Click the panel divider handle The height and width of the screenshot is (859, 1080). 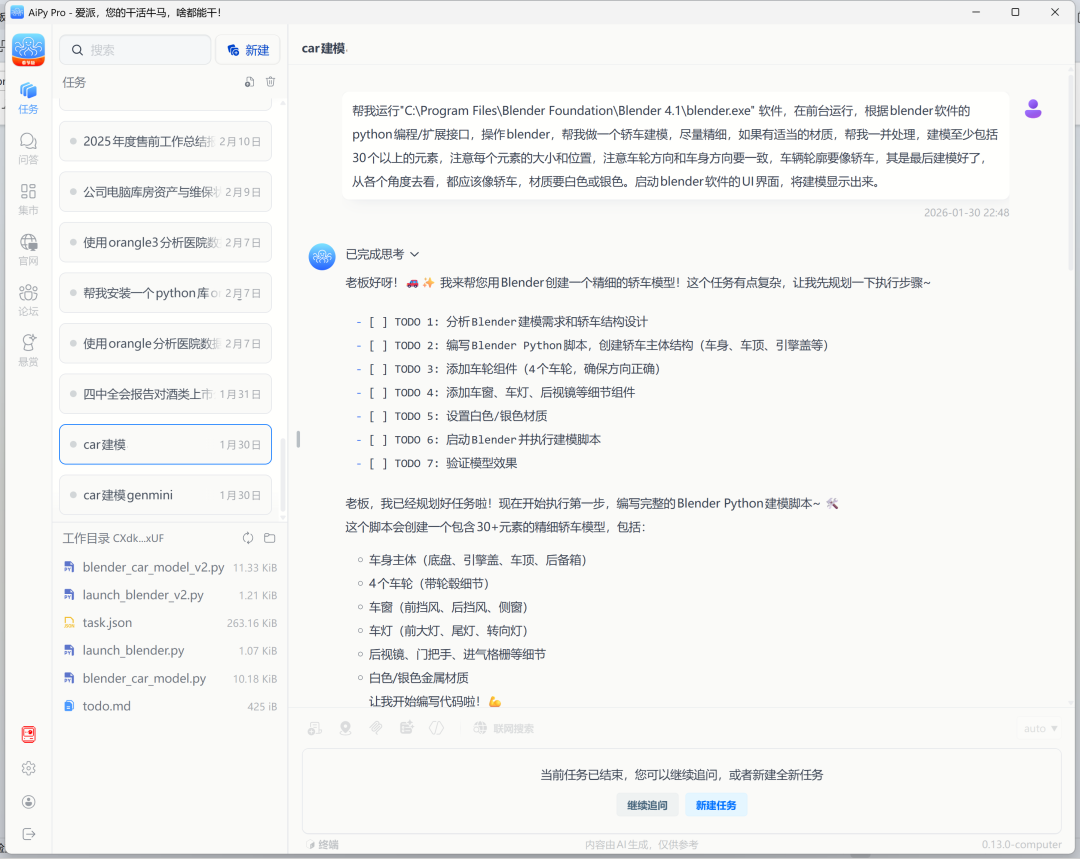[298, 439]
